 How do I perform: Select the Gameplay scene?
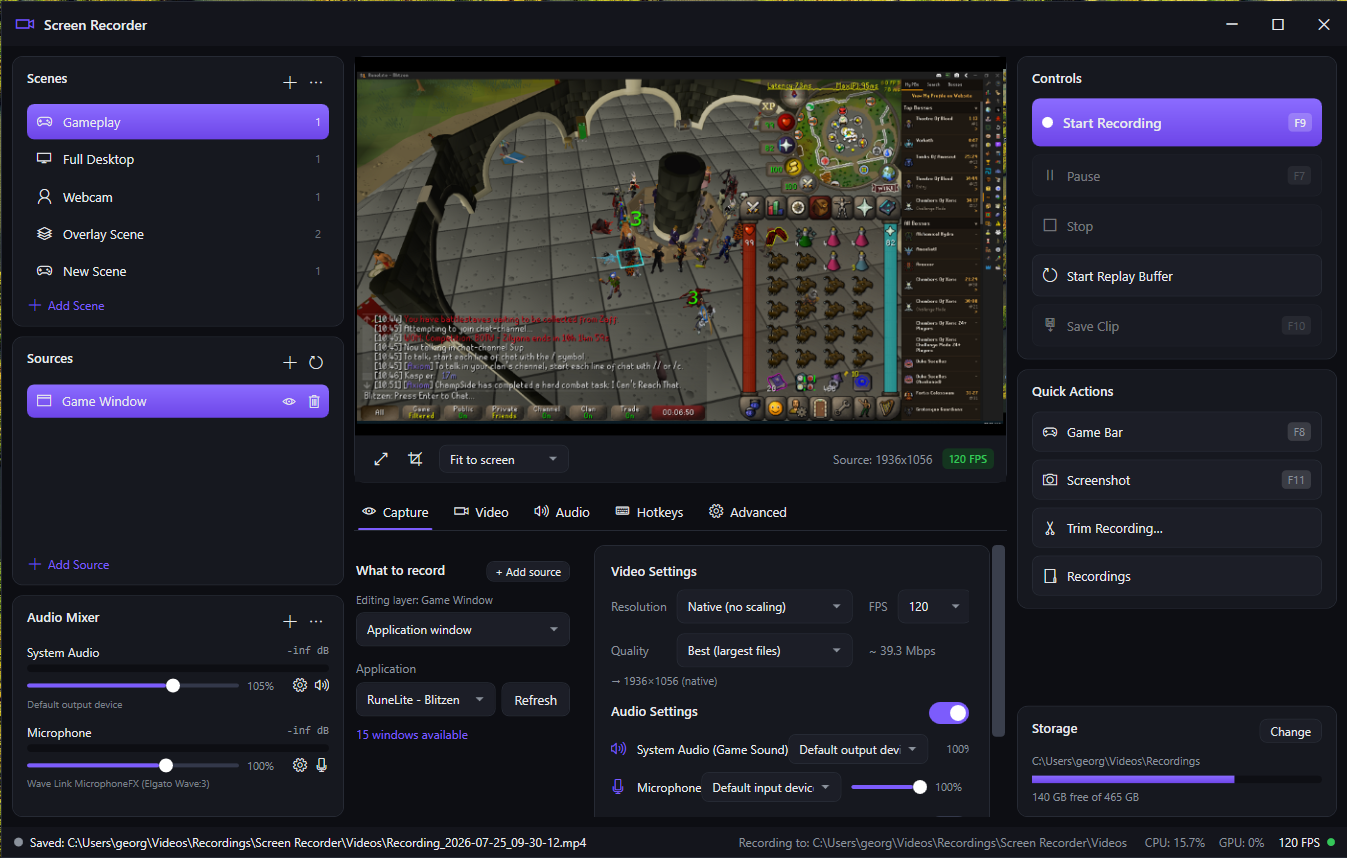[178, 122]
